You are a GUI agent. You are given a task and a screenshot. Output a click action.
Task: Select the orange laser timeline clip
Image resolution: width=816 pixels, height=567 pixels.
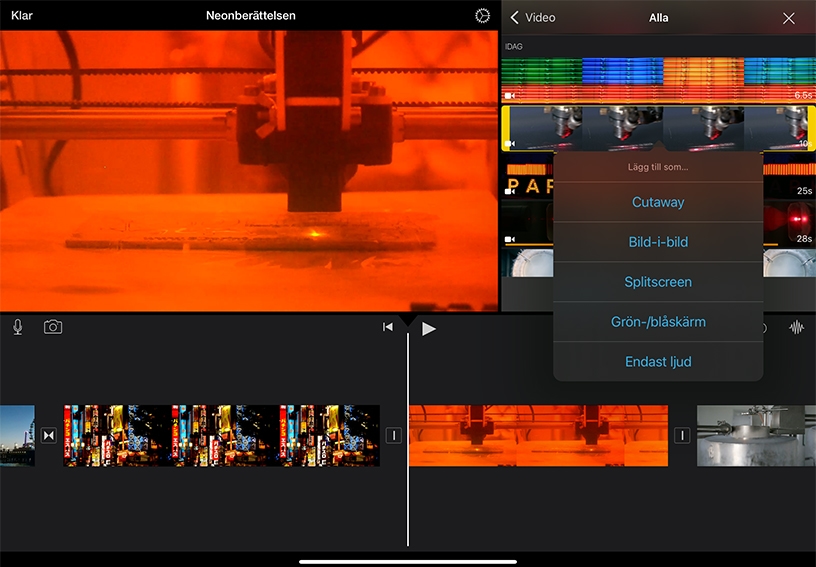click(x=538, y=435)
